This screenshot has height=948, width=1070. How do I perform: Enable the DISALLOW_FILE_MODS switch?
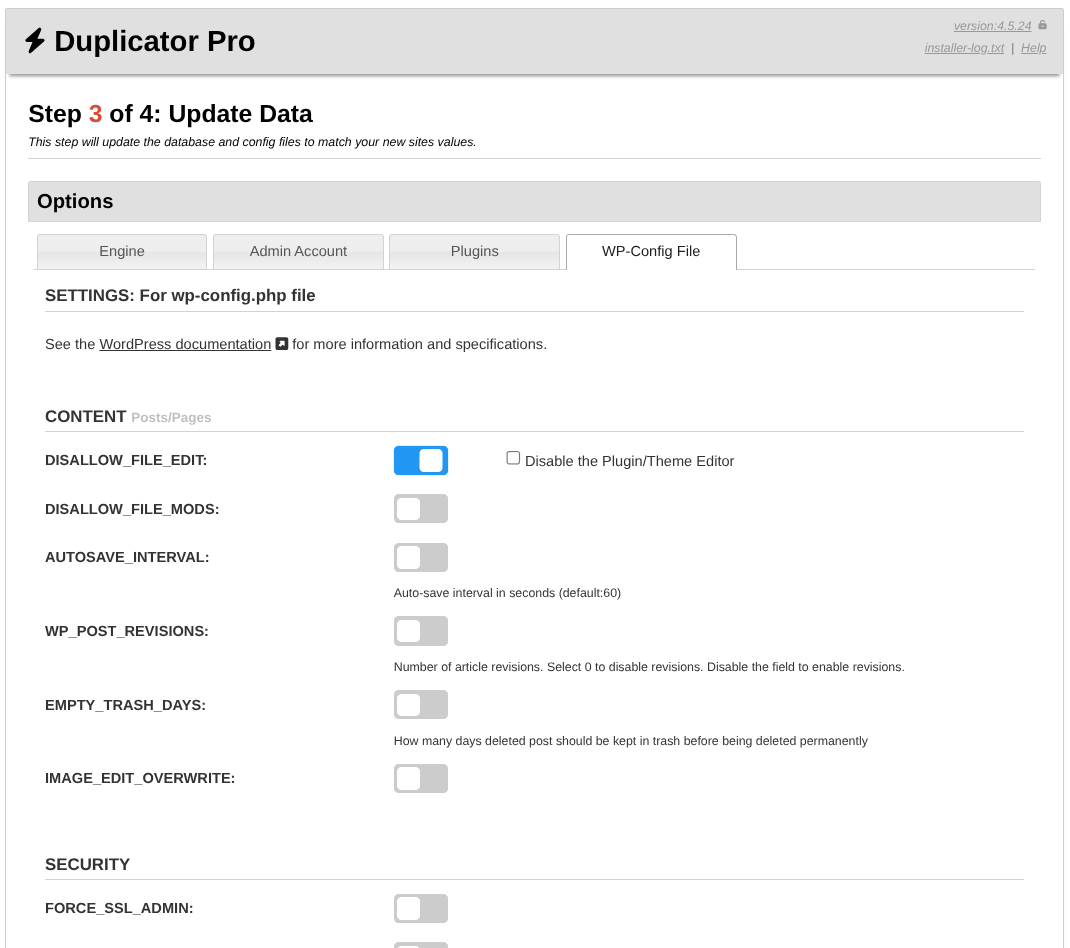click(421, 509)
